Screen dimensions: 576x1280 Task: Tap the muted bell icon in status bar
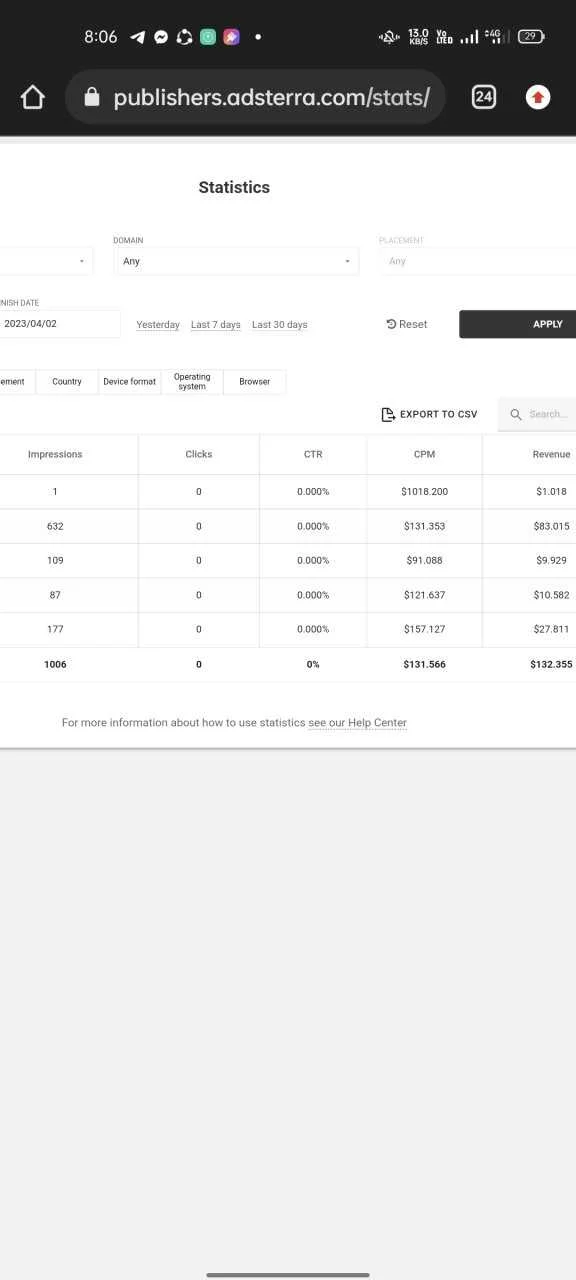coord(388,37)
